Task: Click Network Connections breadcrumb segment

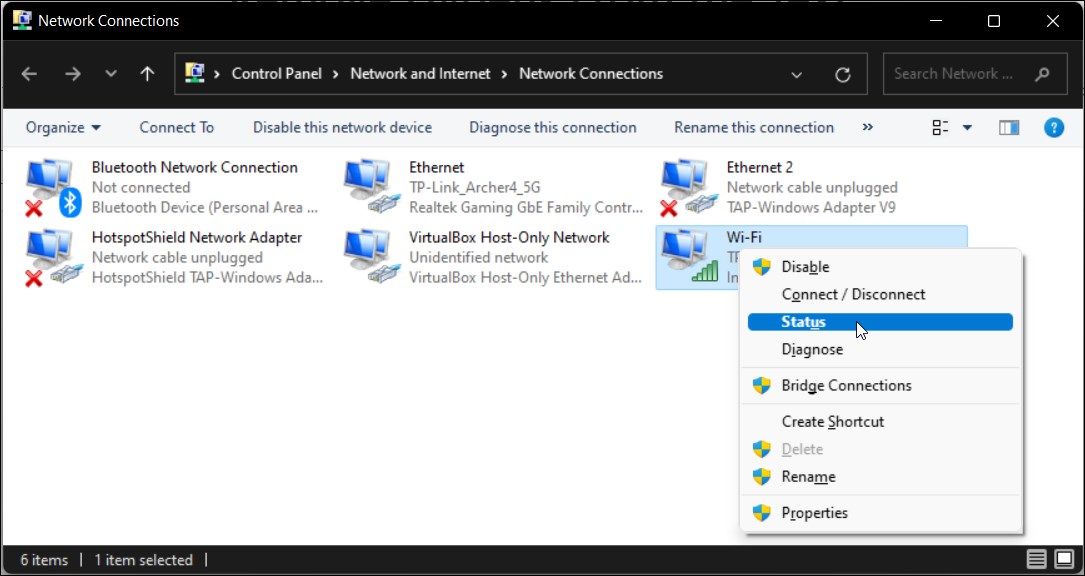Action: pos(591,73)
